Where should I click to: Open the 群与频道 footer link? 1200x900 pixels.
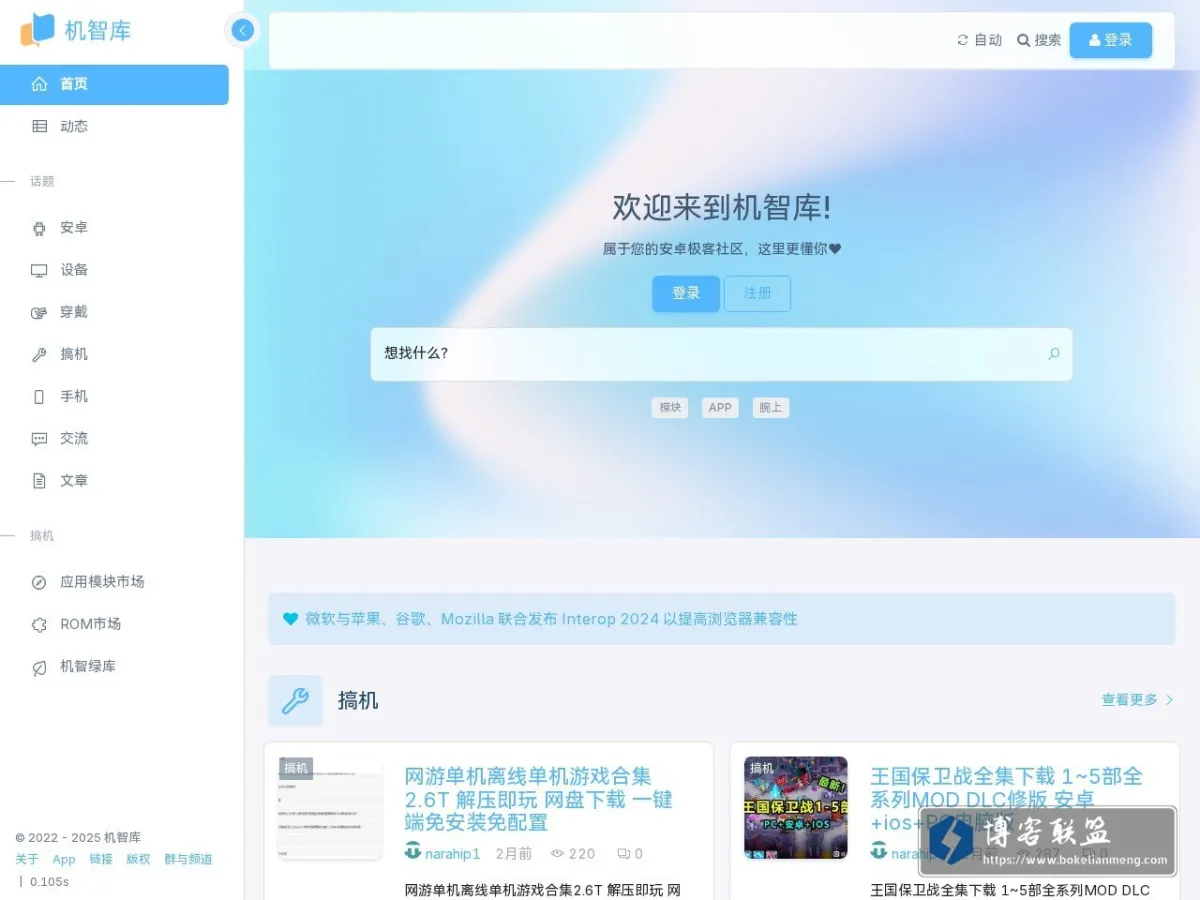[x=188, y=859]
